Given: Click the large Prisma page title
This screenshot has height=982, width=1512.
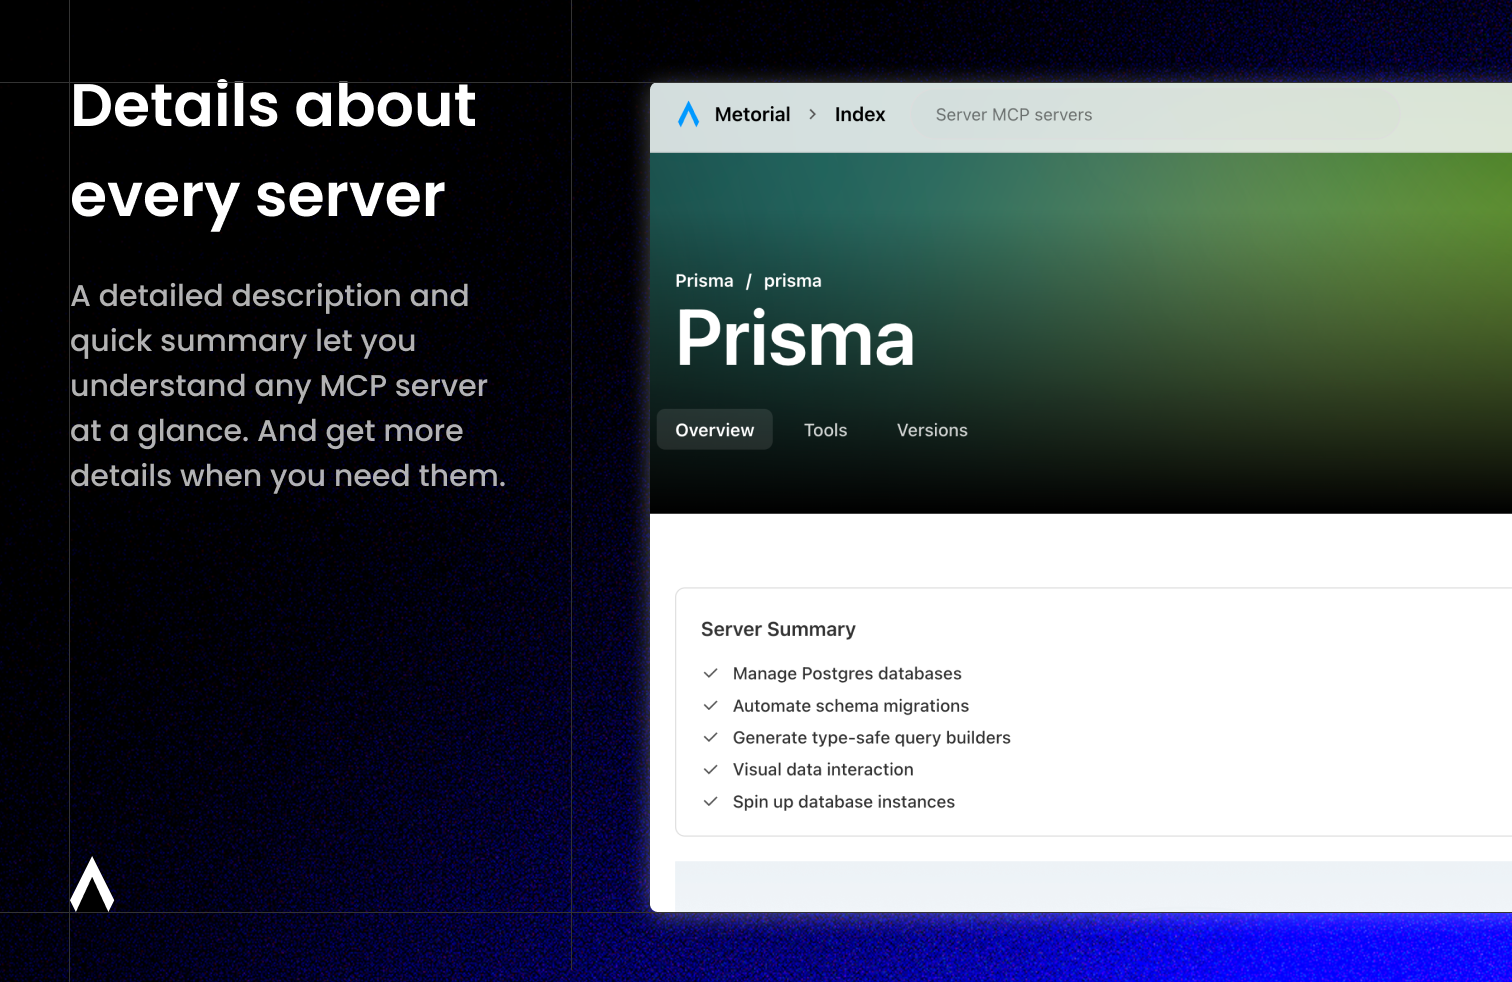Looking at the screenshot, I should [795, 339].
